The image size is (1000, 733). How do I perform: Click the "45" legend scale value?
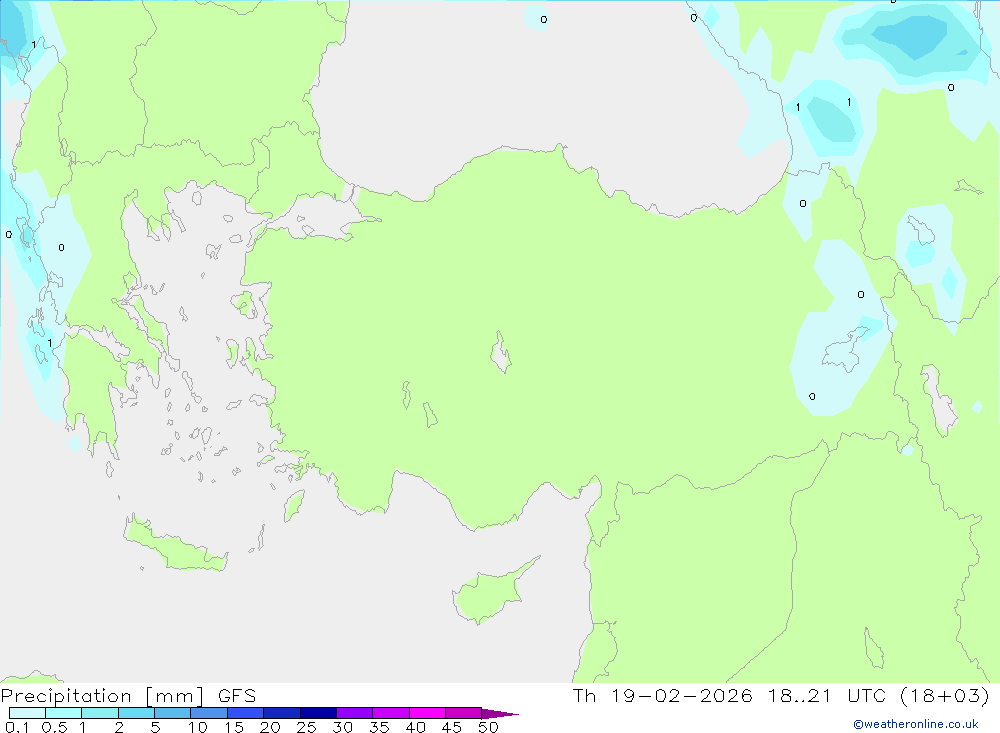[452, 727]
